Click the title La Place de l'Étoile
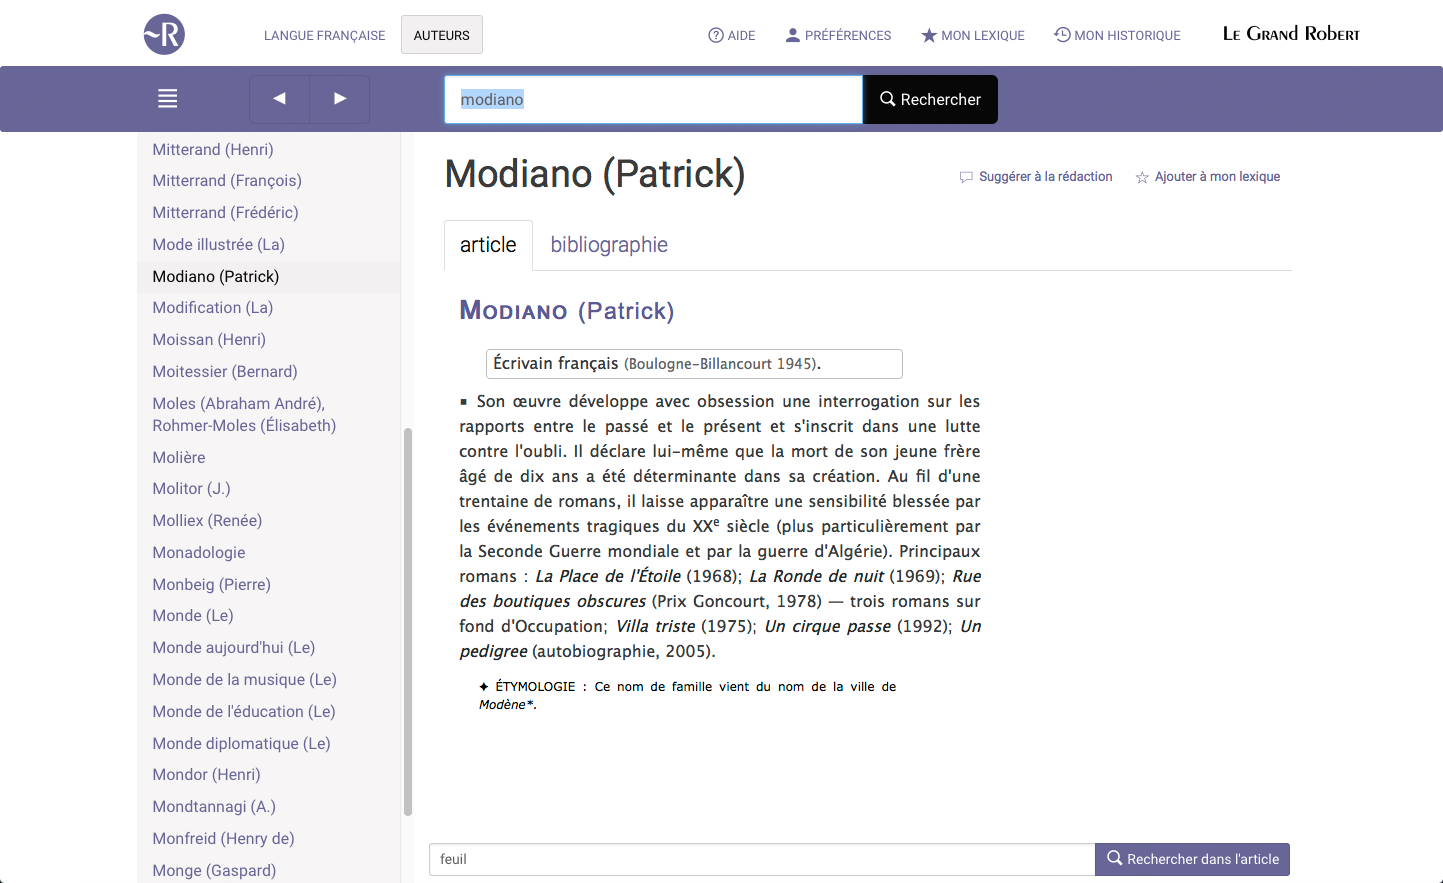This screenshot has height=883, width=1443. pyautogui.click(x=608, y=576)
